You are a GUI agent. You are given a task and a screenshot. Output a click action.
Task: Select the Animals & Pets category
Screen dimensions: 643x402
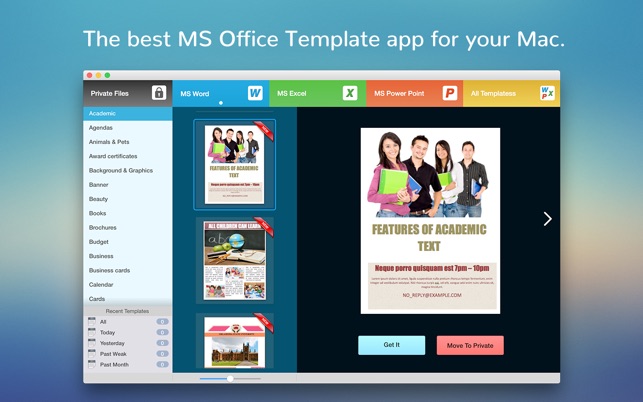[128, 142]
